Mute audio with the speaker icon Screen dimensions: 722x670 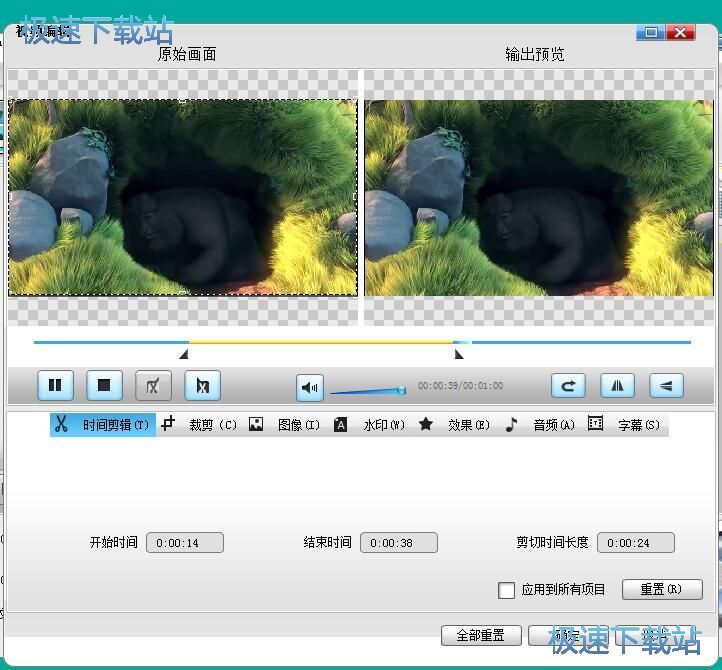pyautogui.click(x=309, y=388)
